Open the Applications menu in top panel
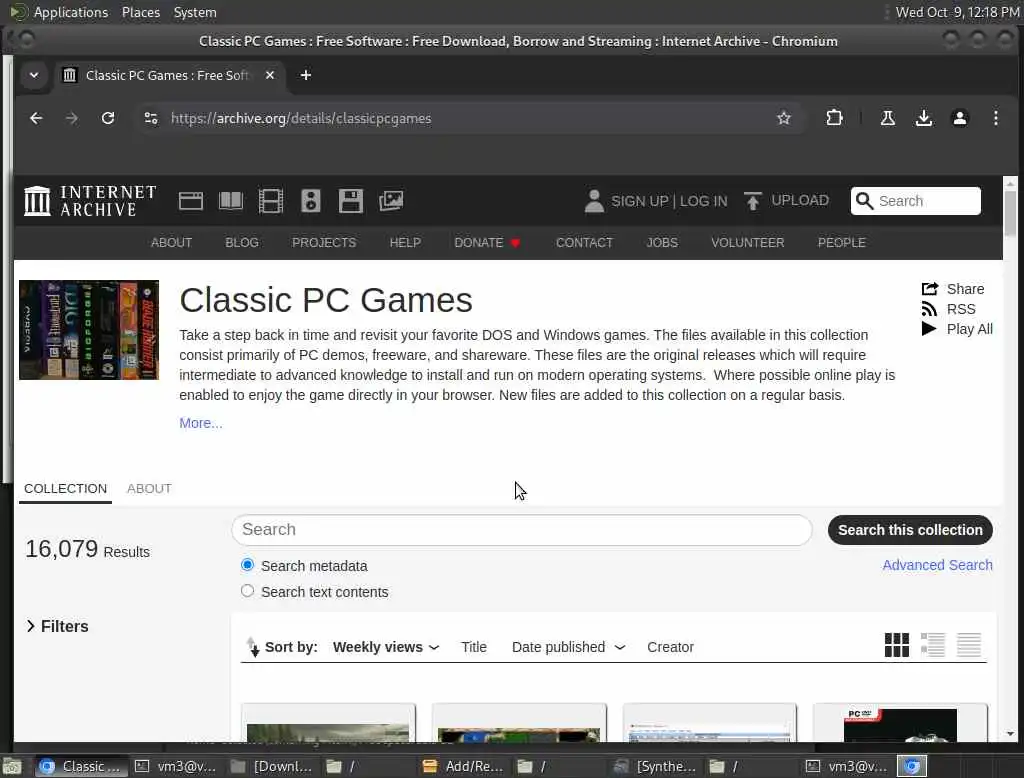 (x=71, y=12)
